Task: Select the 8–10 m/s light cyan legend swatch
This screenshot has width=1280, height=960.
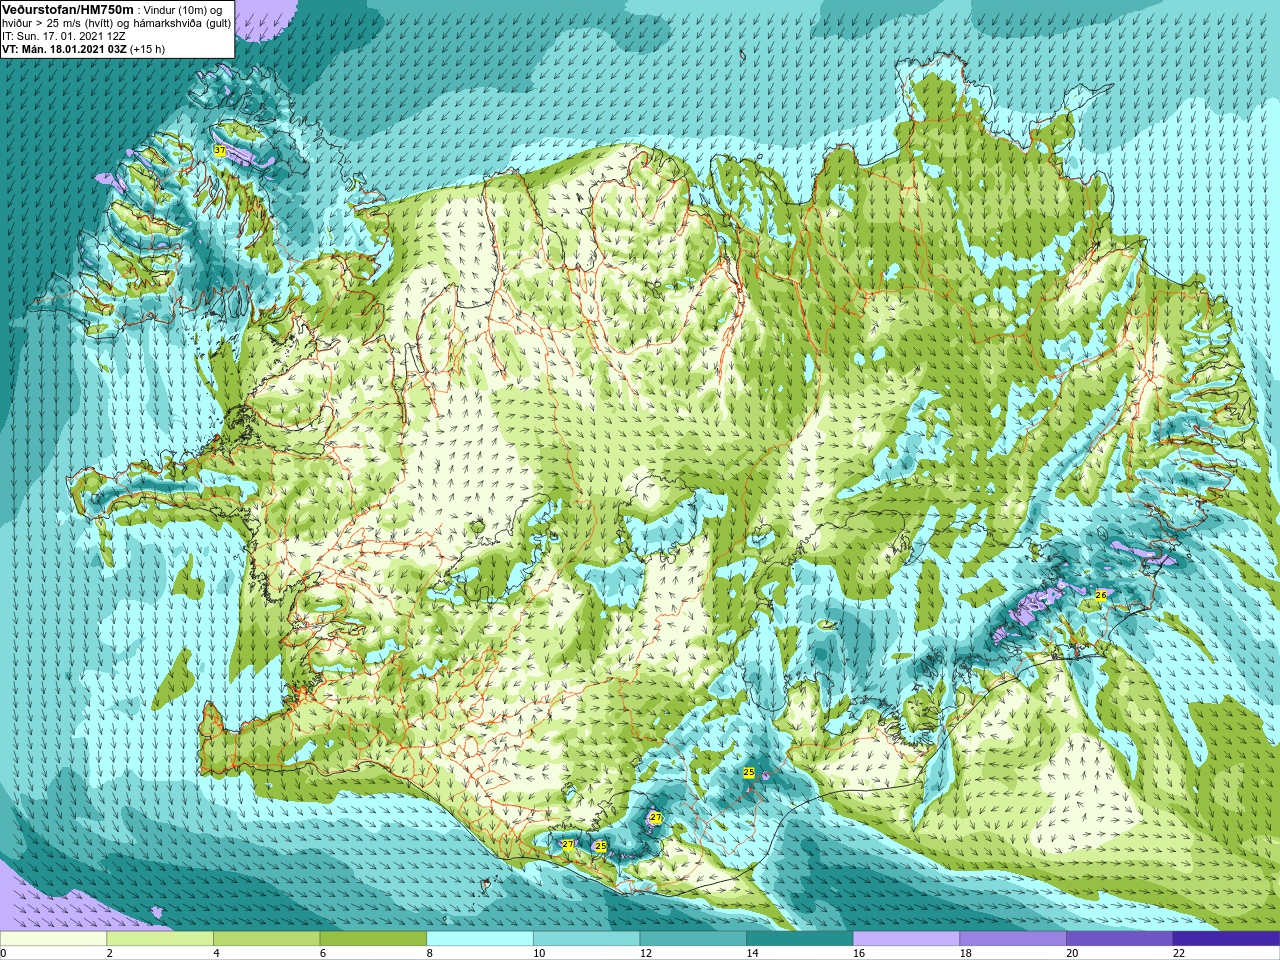Action: 480,938
